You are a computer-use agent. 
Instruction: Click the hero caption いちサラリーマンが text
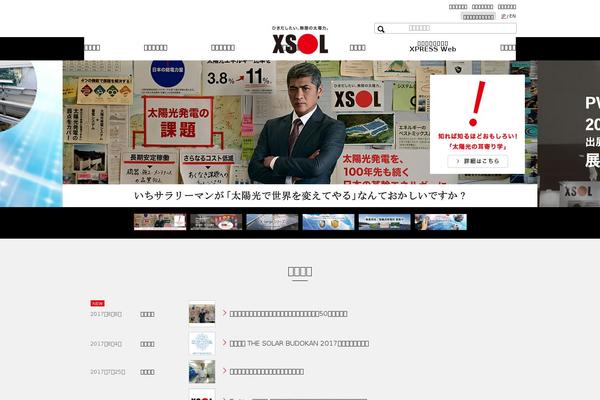(x=300, y=196)
